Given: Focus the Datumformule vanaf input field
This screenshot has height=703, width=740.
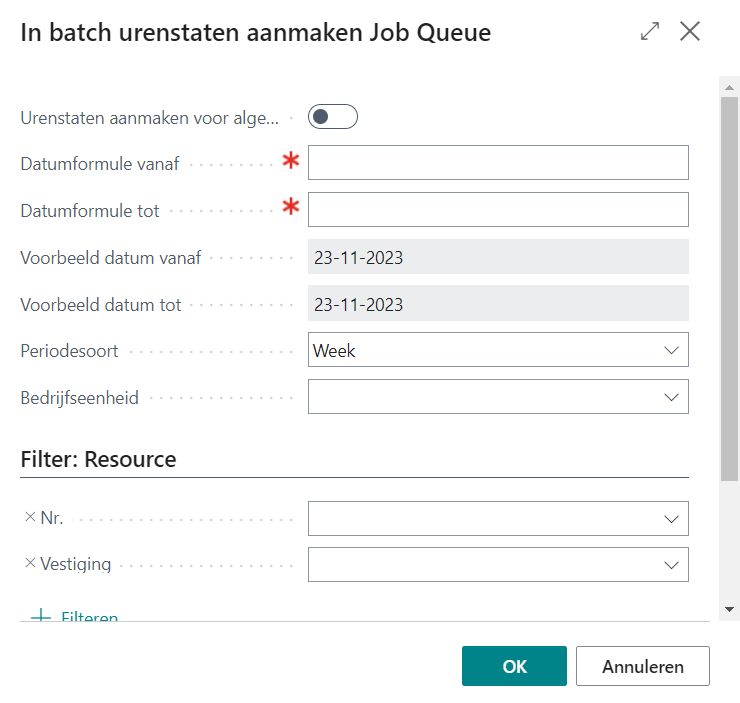Looking at the screenshot, I should 498,163.
